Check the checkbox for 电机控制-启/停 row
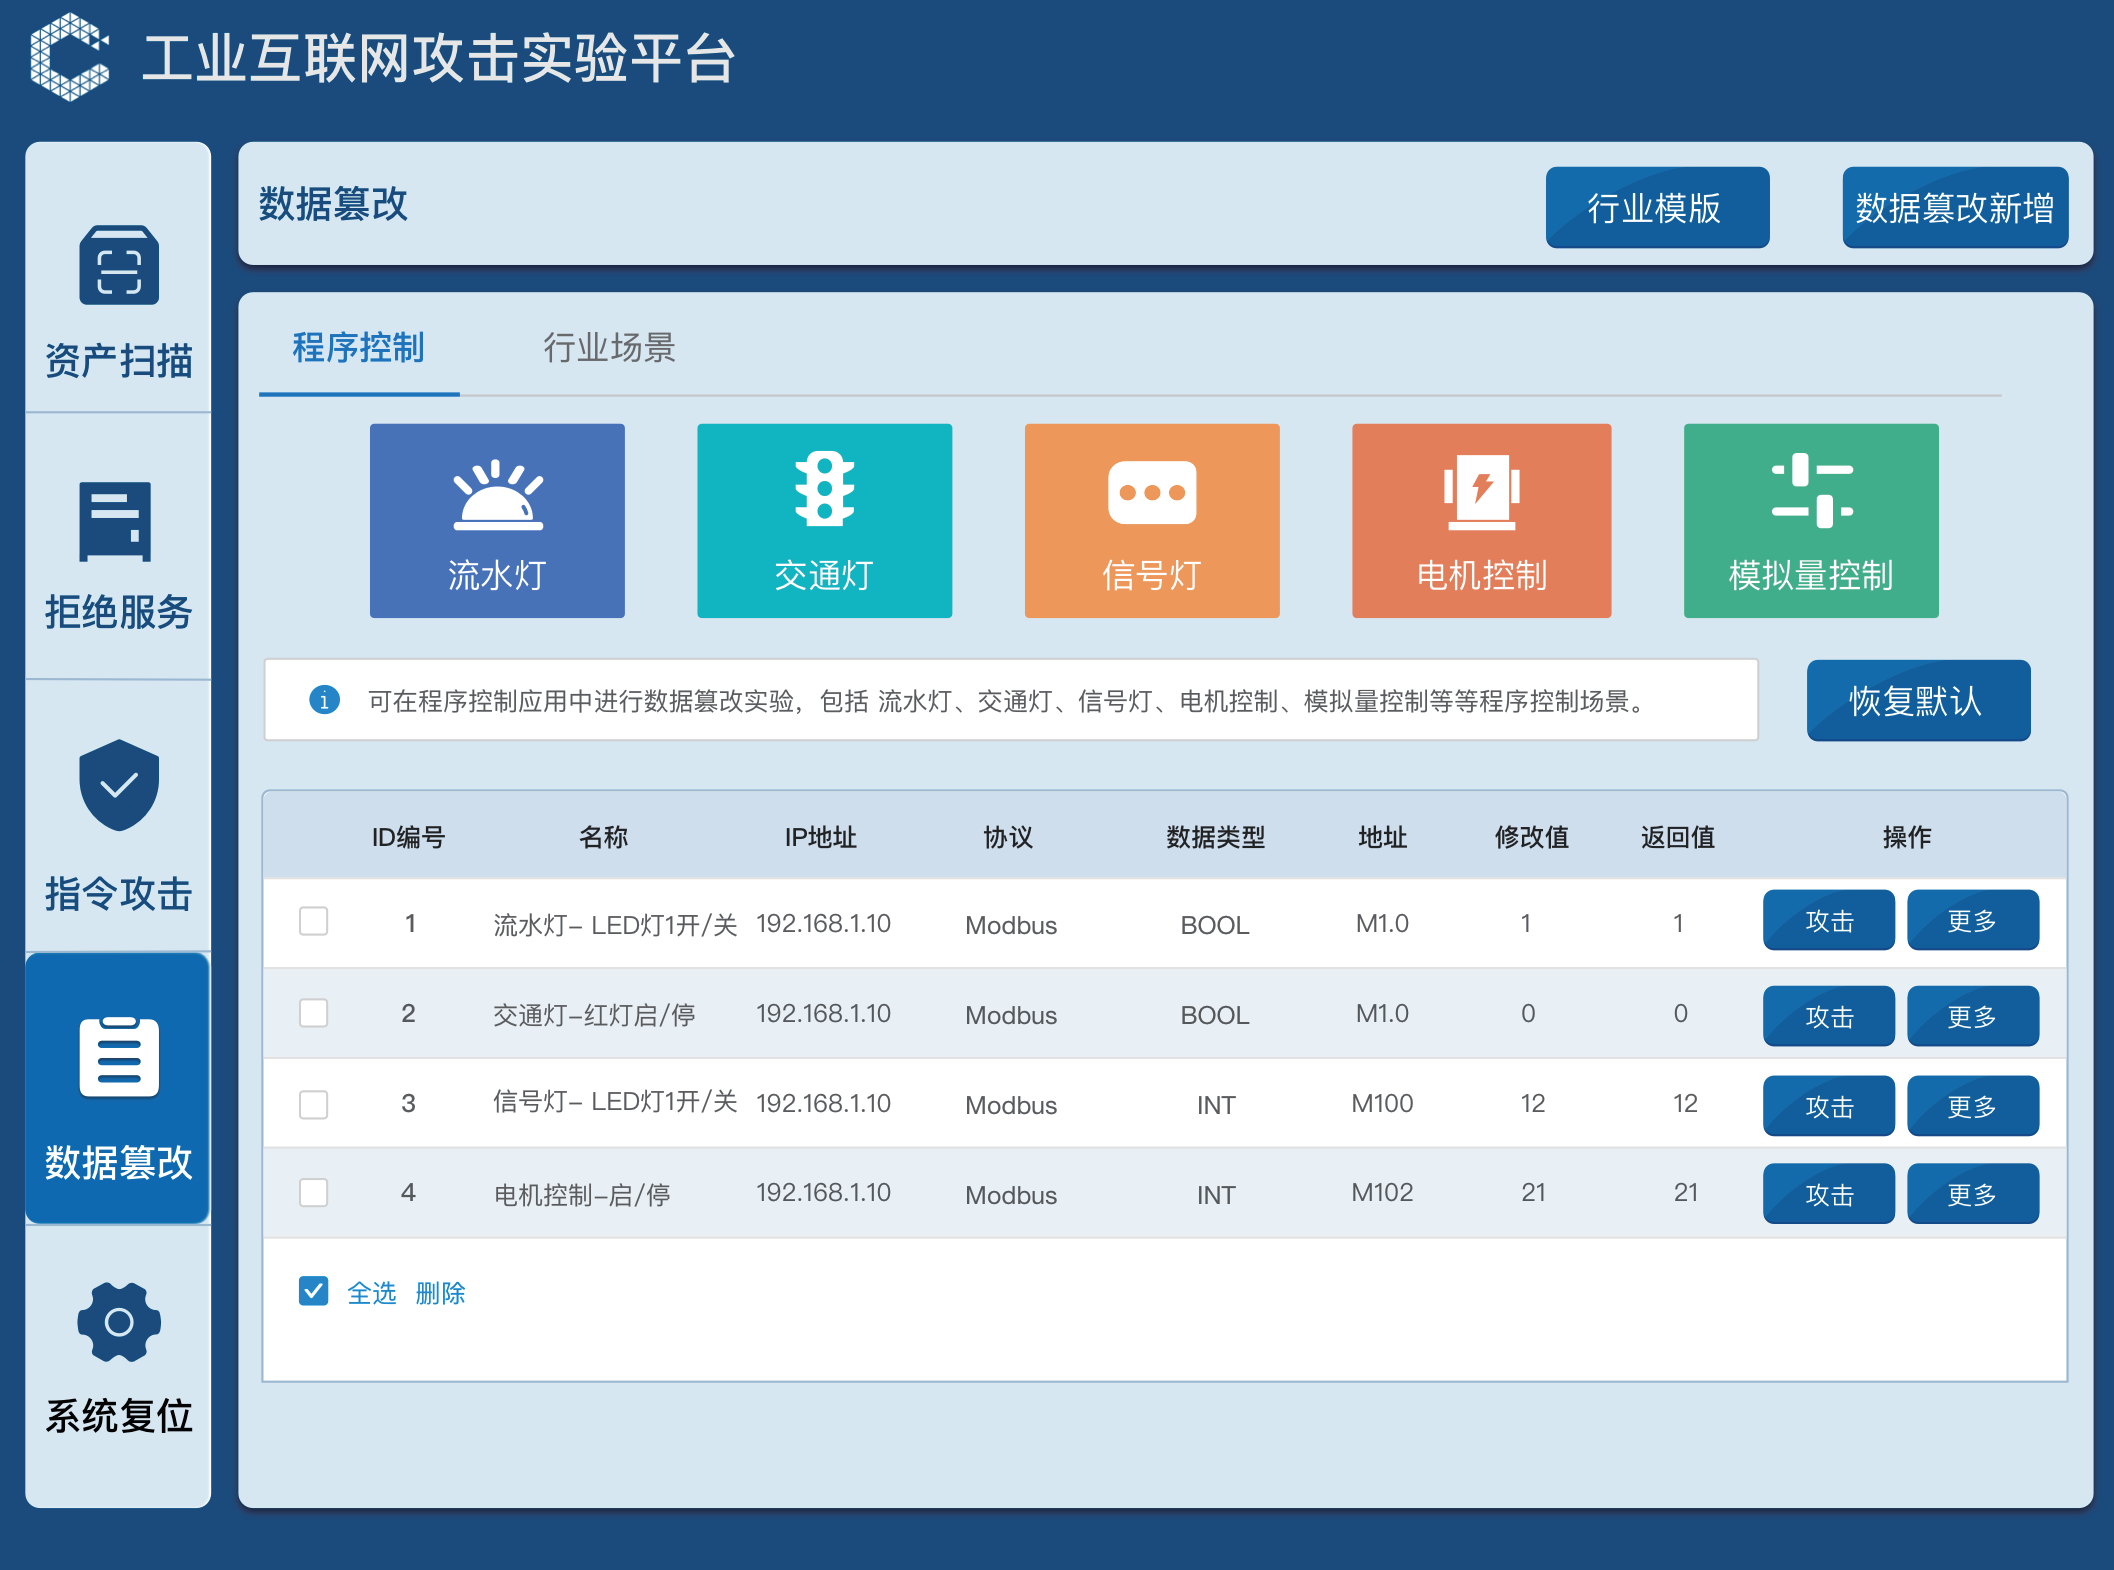The image size is (2114, 1570). 314,1193
